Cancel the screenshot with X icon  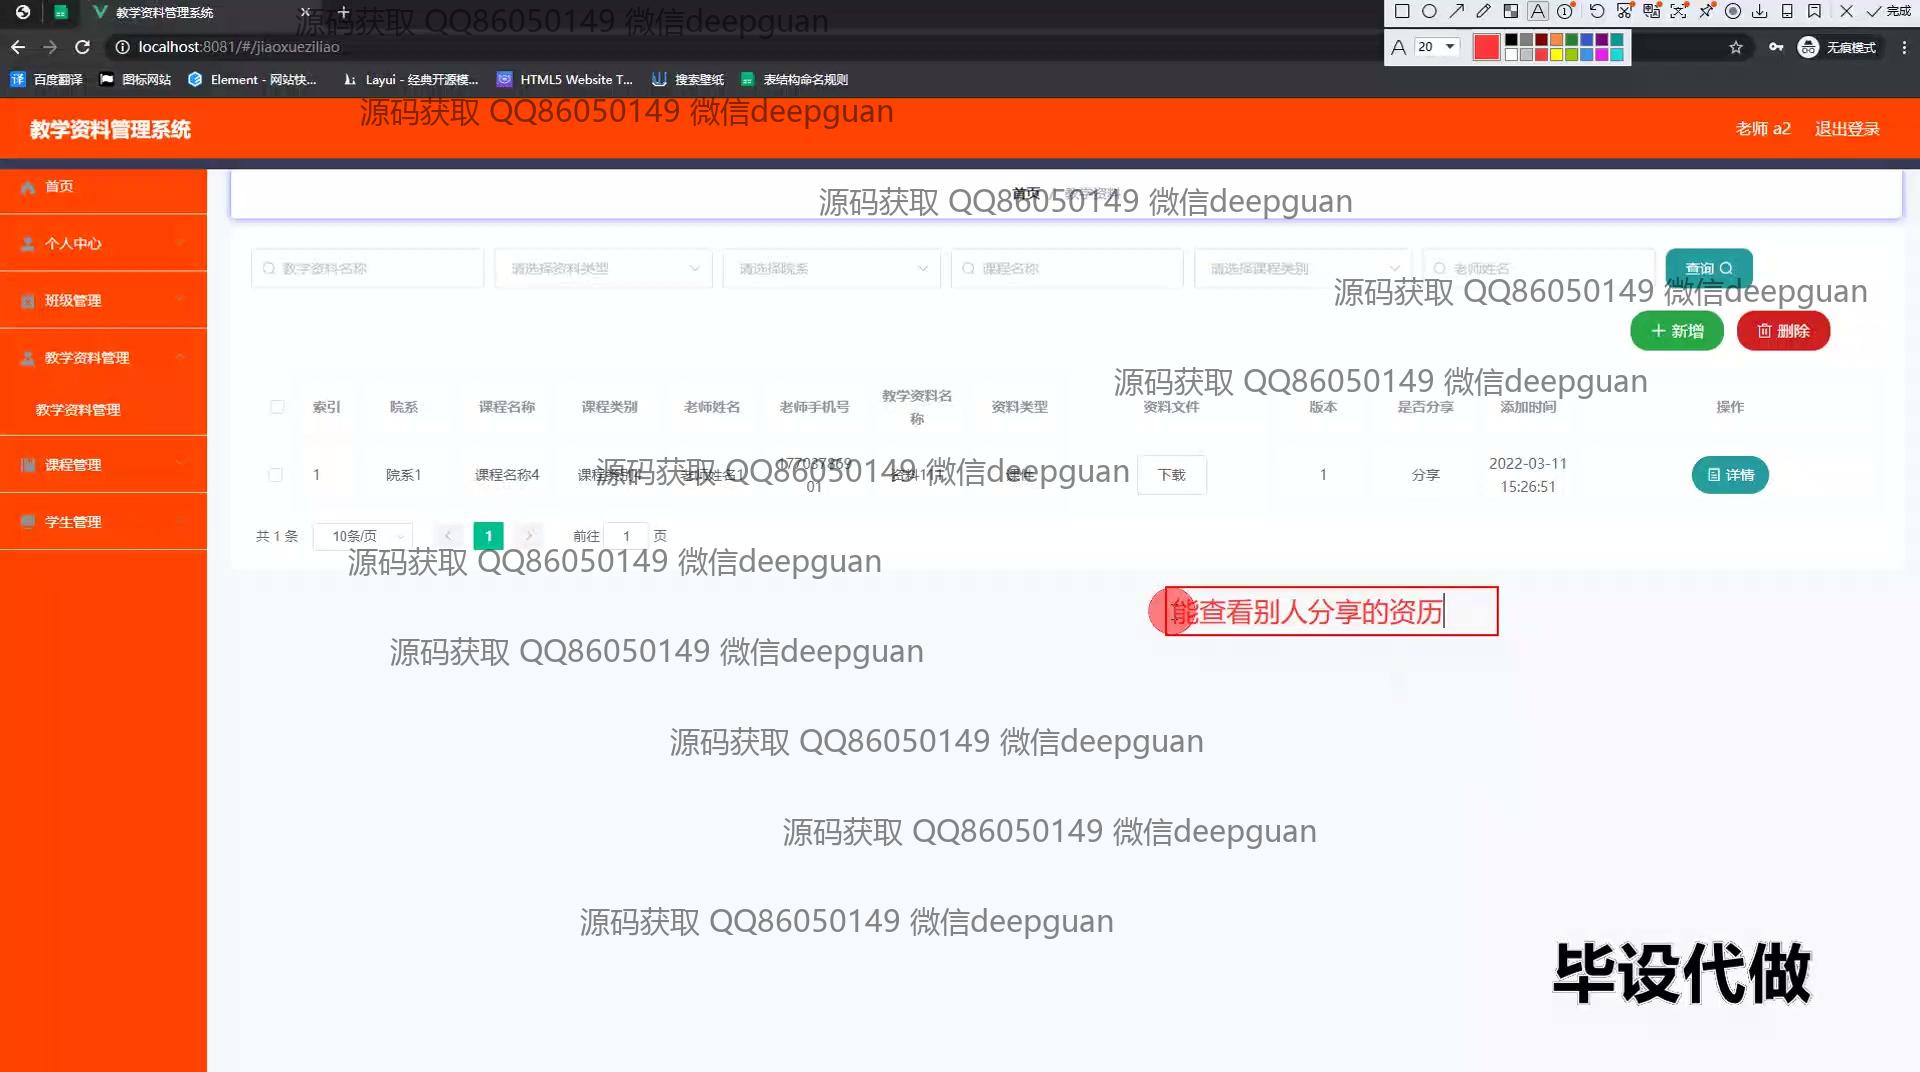(x=1846, y=12)
